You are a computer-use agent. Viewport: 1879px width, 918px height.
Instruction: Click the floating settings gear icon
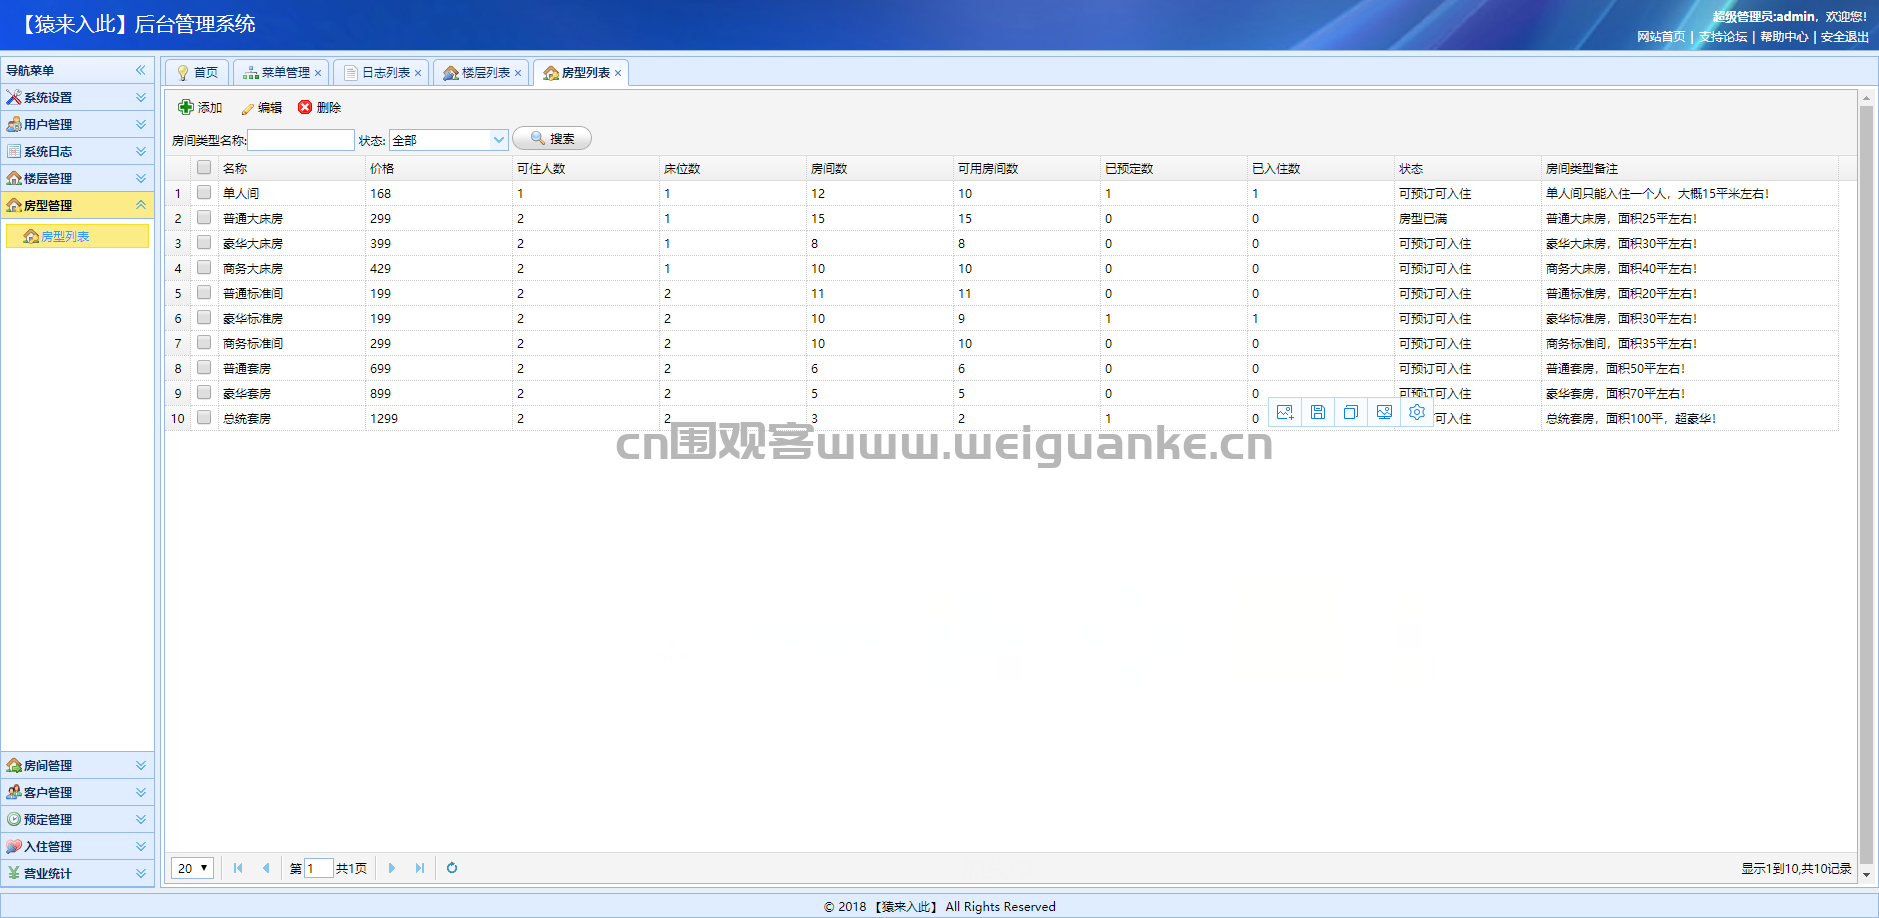[x=1417, y=412]
